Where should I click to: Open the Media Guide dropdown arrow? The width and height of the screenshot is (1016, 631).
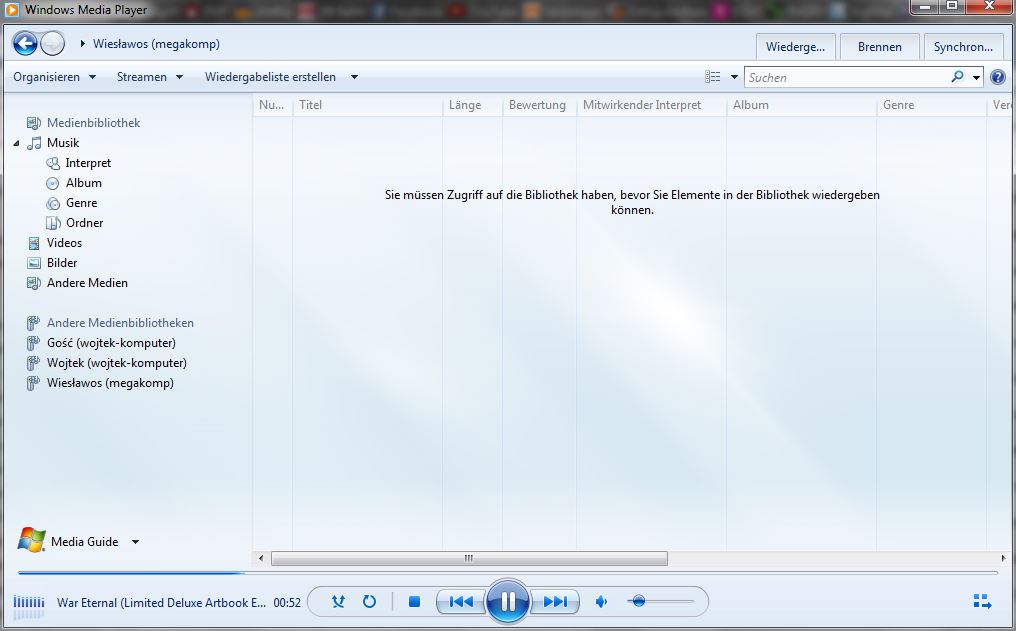(135, 542)
